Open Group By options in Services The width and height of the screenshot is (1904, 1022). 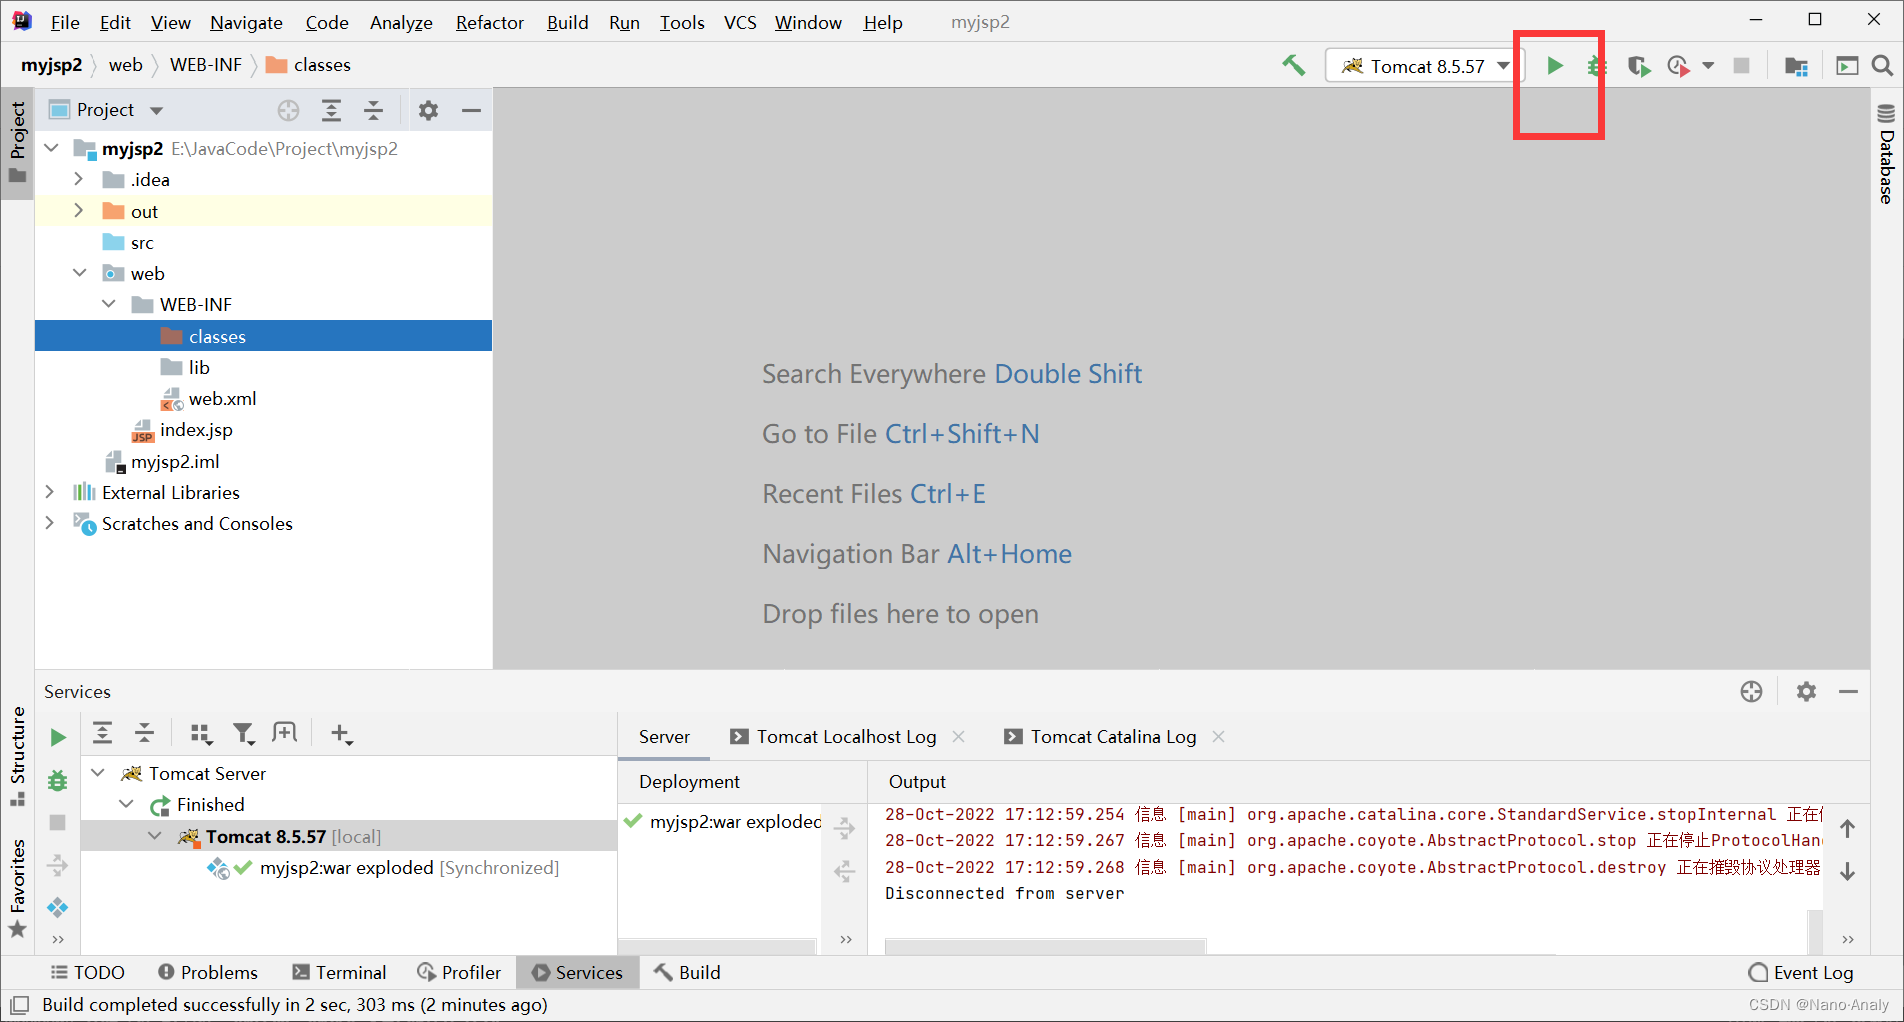coord(201,734)
